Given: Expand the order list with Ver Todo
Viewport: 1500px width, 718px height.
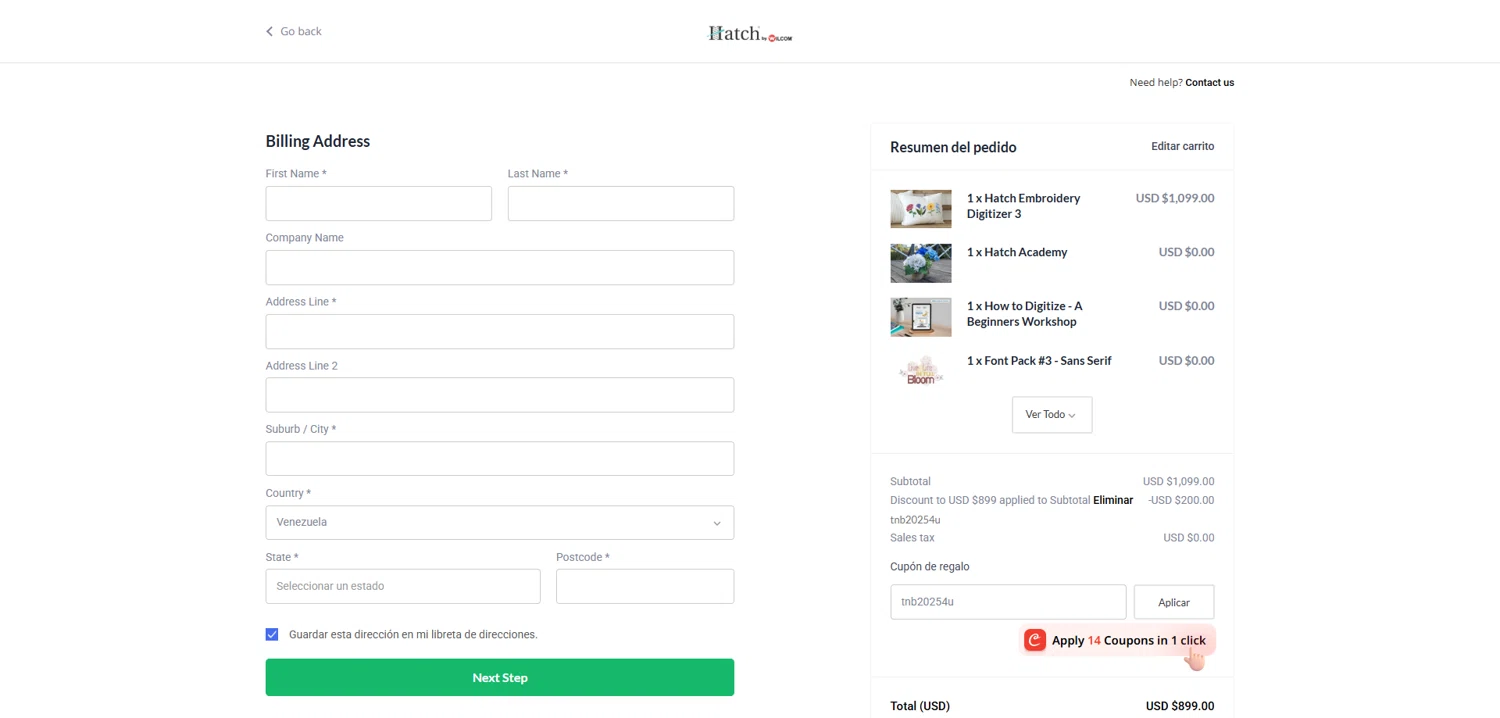Looking at the screenshot, I should [1051, 415].
